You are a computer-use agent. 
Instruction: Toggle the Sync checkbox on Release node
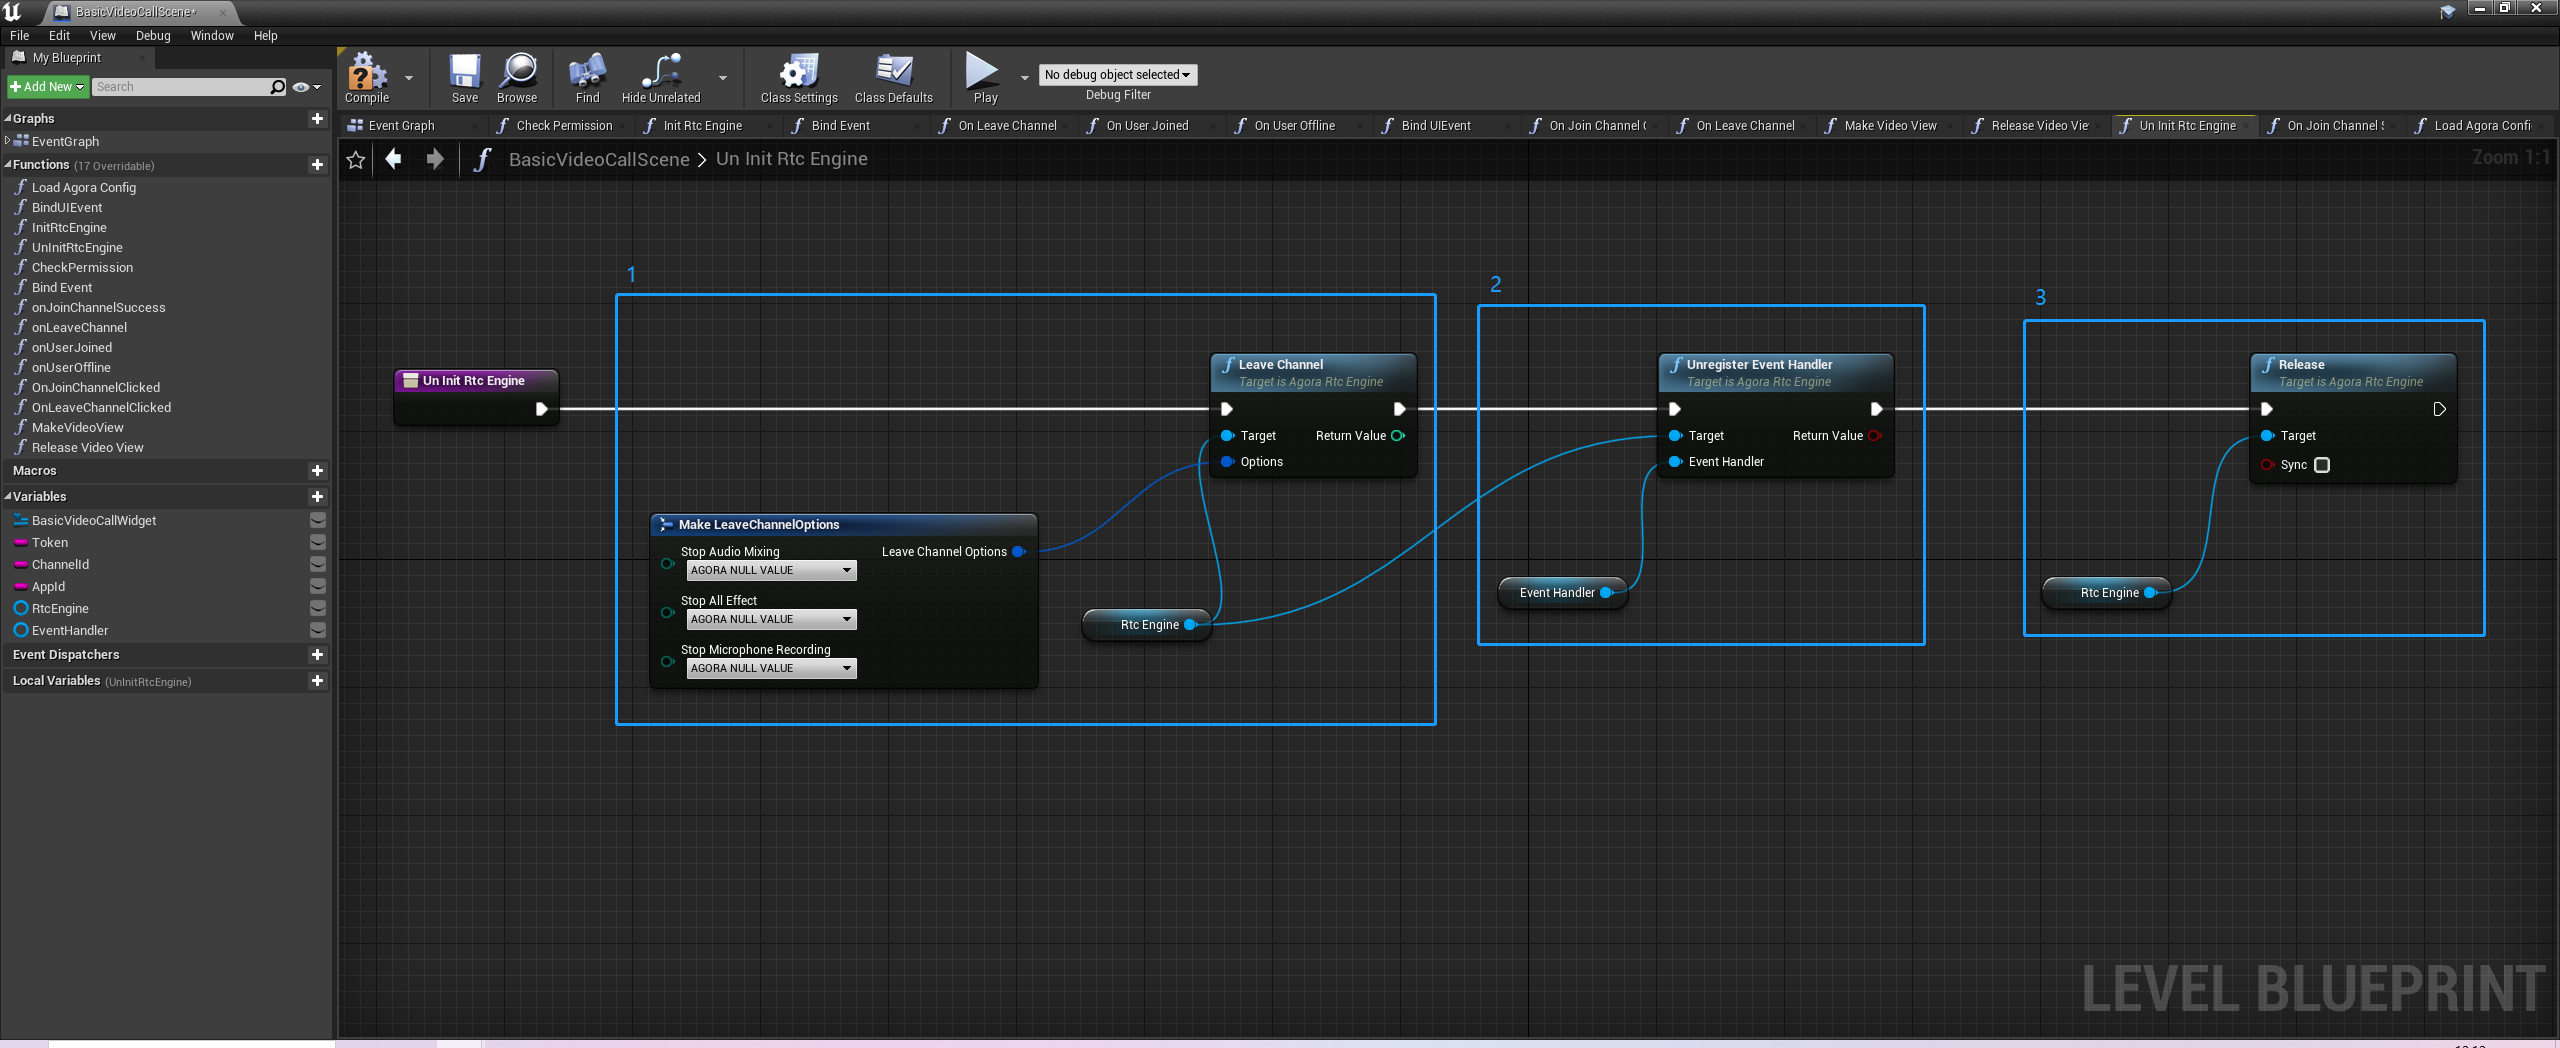pos(2322,465)
